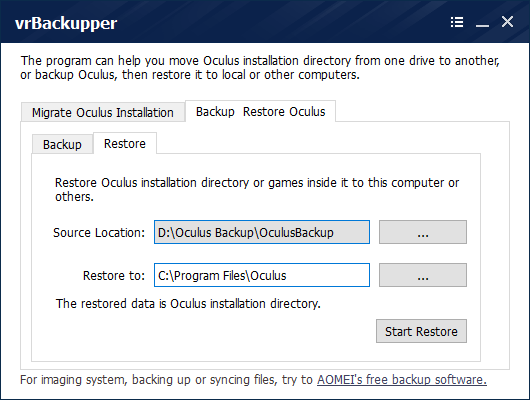Screen dimensions: 530x400
Task: Switch to Migrate Oculus Installation tab
Action: [103, 112]
